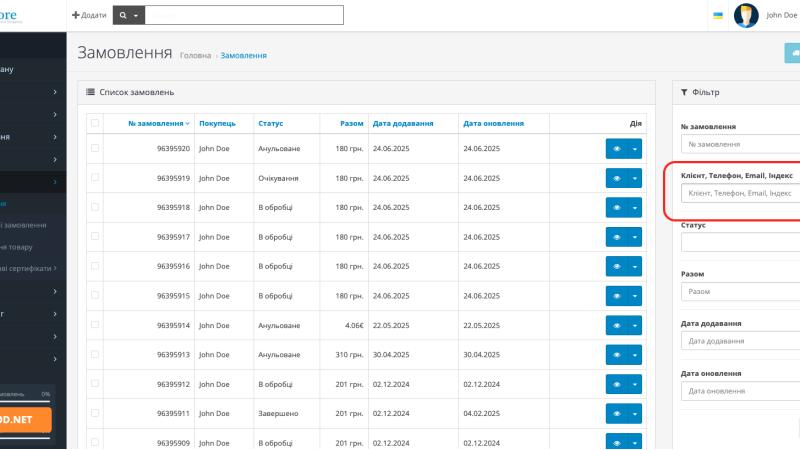800x450 pixels.
Task: Click the John Doe avatar picture
Action: (746, 15)
